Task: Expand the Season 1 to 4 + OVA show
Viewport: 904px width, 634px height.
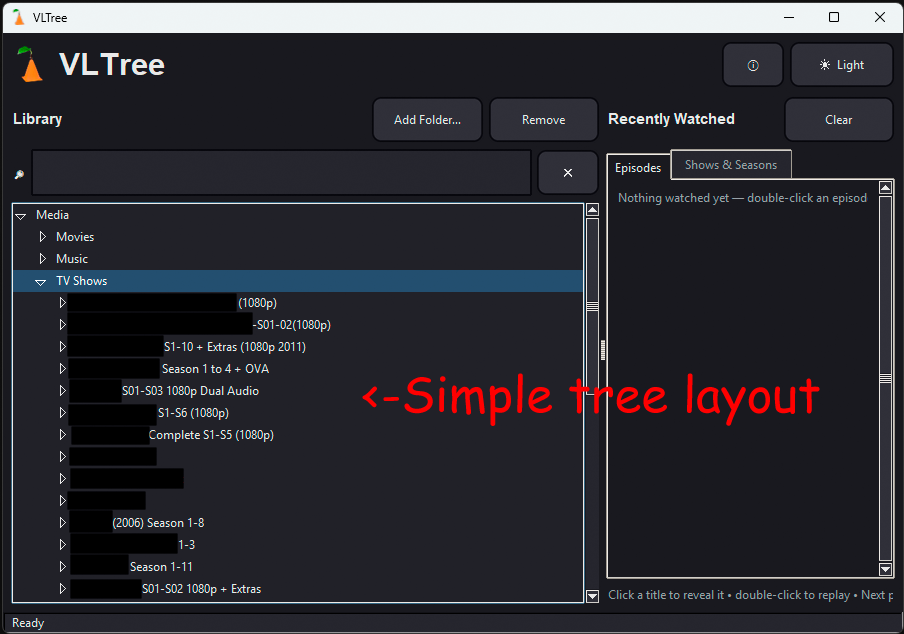Action: [x=62, y=368]
